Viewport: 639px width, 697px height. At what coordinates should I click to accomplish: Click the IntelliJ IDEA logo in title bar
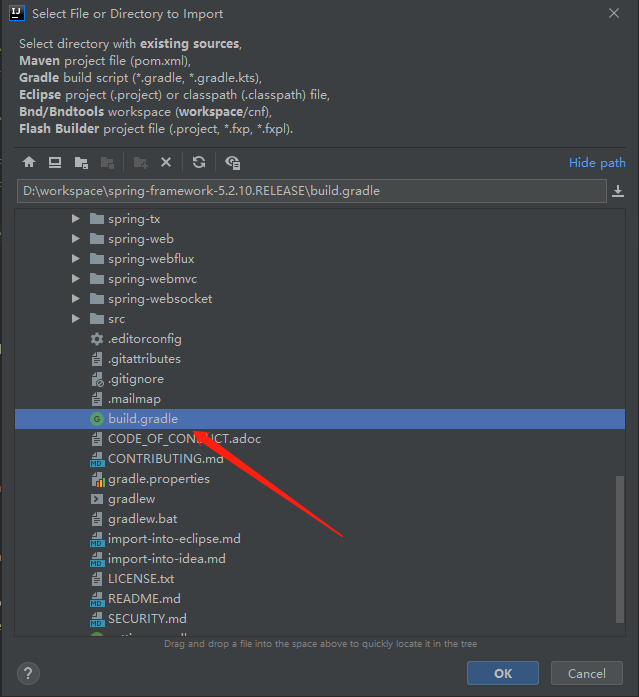17,13
